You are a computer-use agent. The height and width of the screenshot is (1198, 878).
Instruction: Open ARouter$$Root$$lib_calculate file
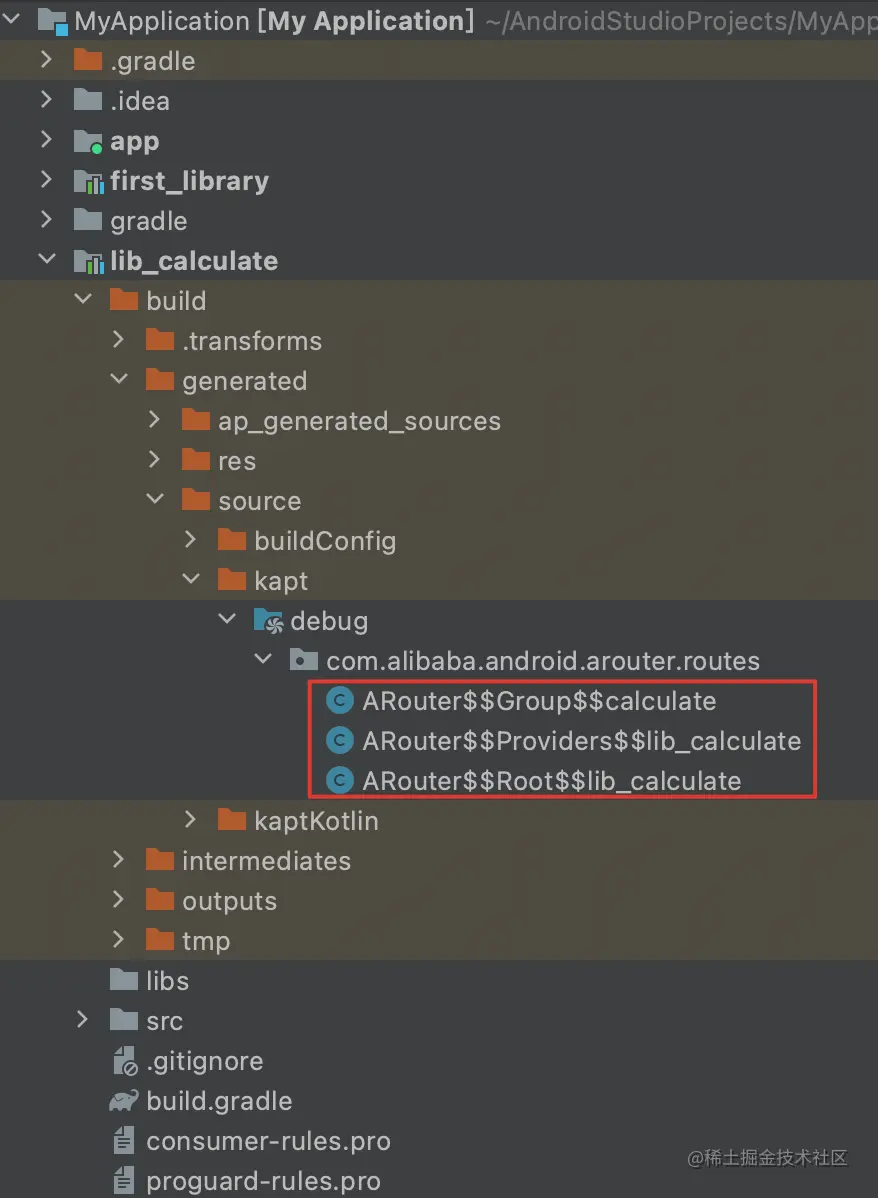click(x=550, y=781)
